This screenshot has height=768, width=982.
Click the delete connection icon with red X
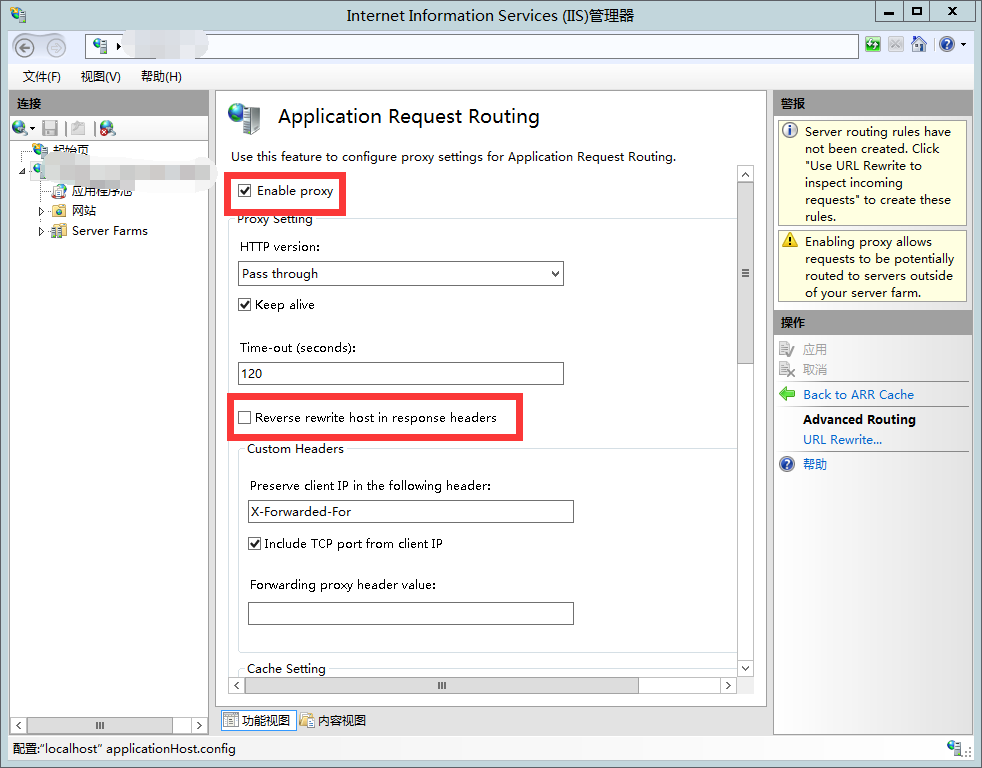tap(107, 128)
